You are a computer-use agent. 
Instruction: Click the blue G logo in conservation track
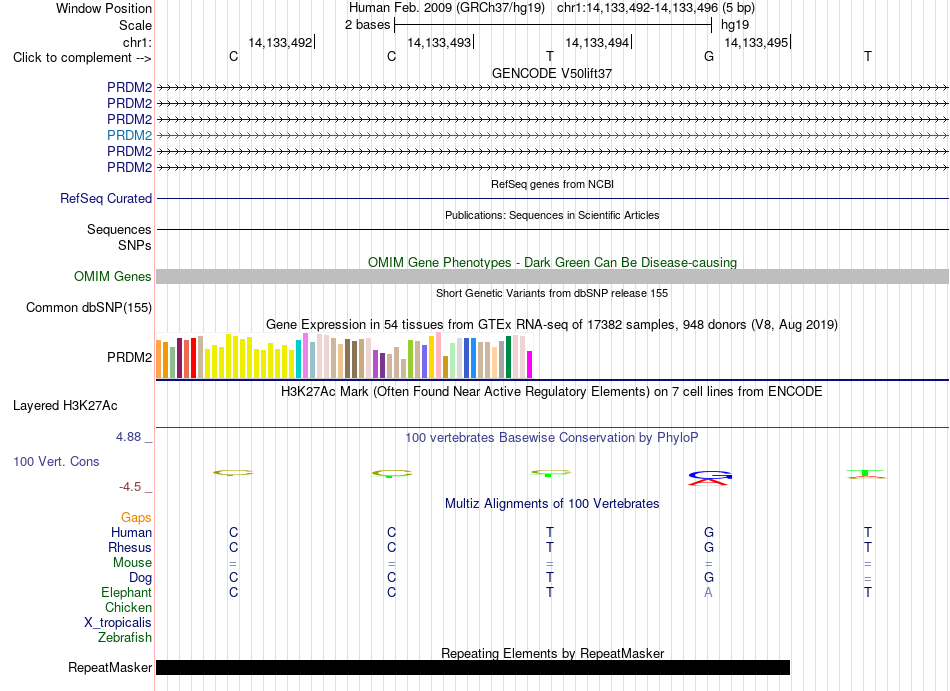710,474
